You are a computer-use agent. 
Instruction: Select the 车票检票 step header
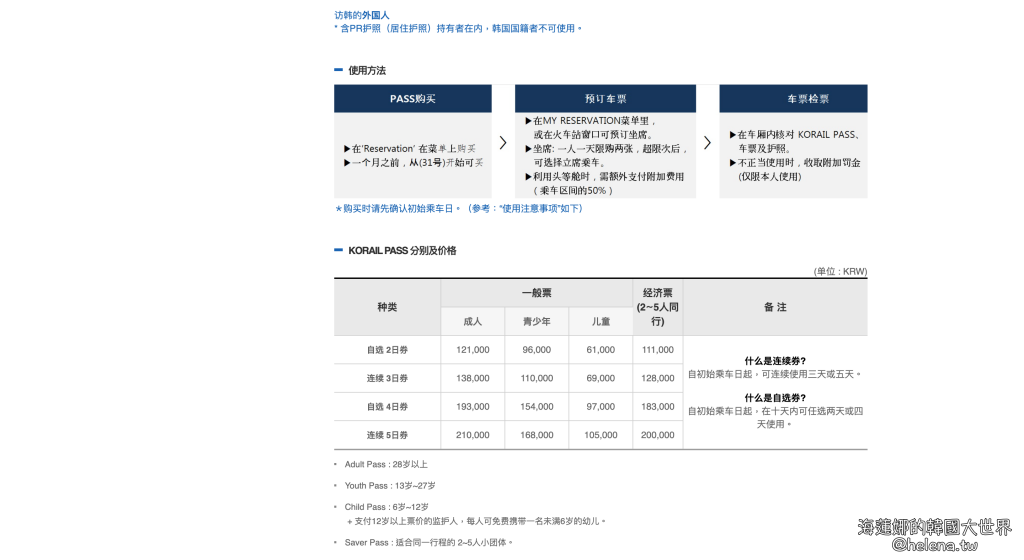pos(793,99)
